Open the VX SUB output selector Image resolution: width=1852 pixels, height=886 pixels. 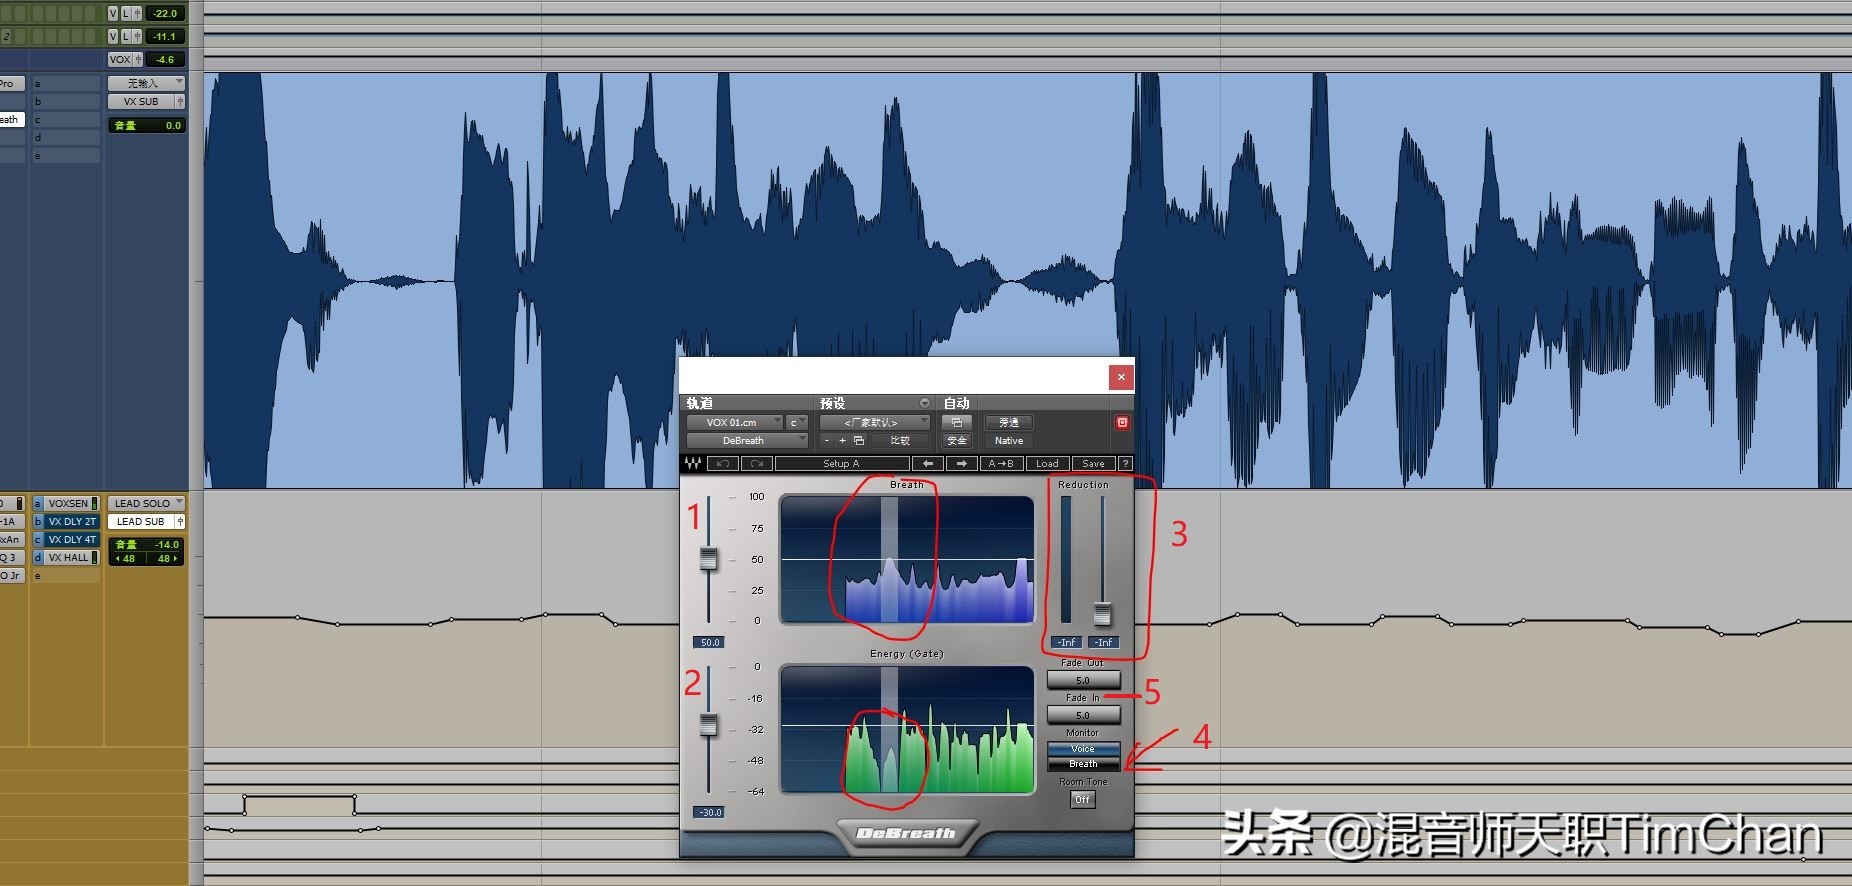click(141, 102)
